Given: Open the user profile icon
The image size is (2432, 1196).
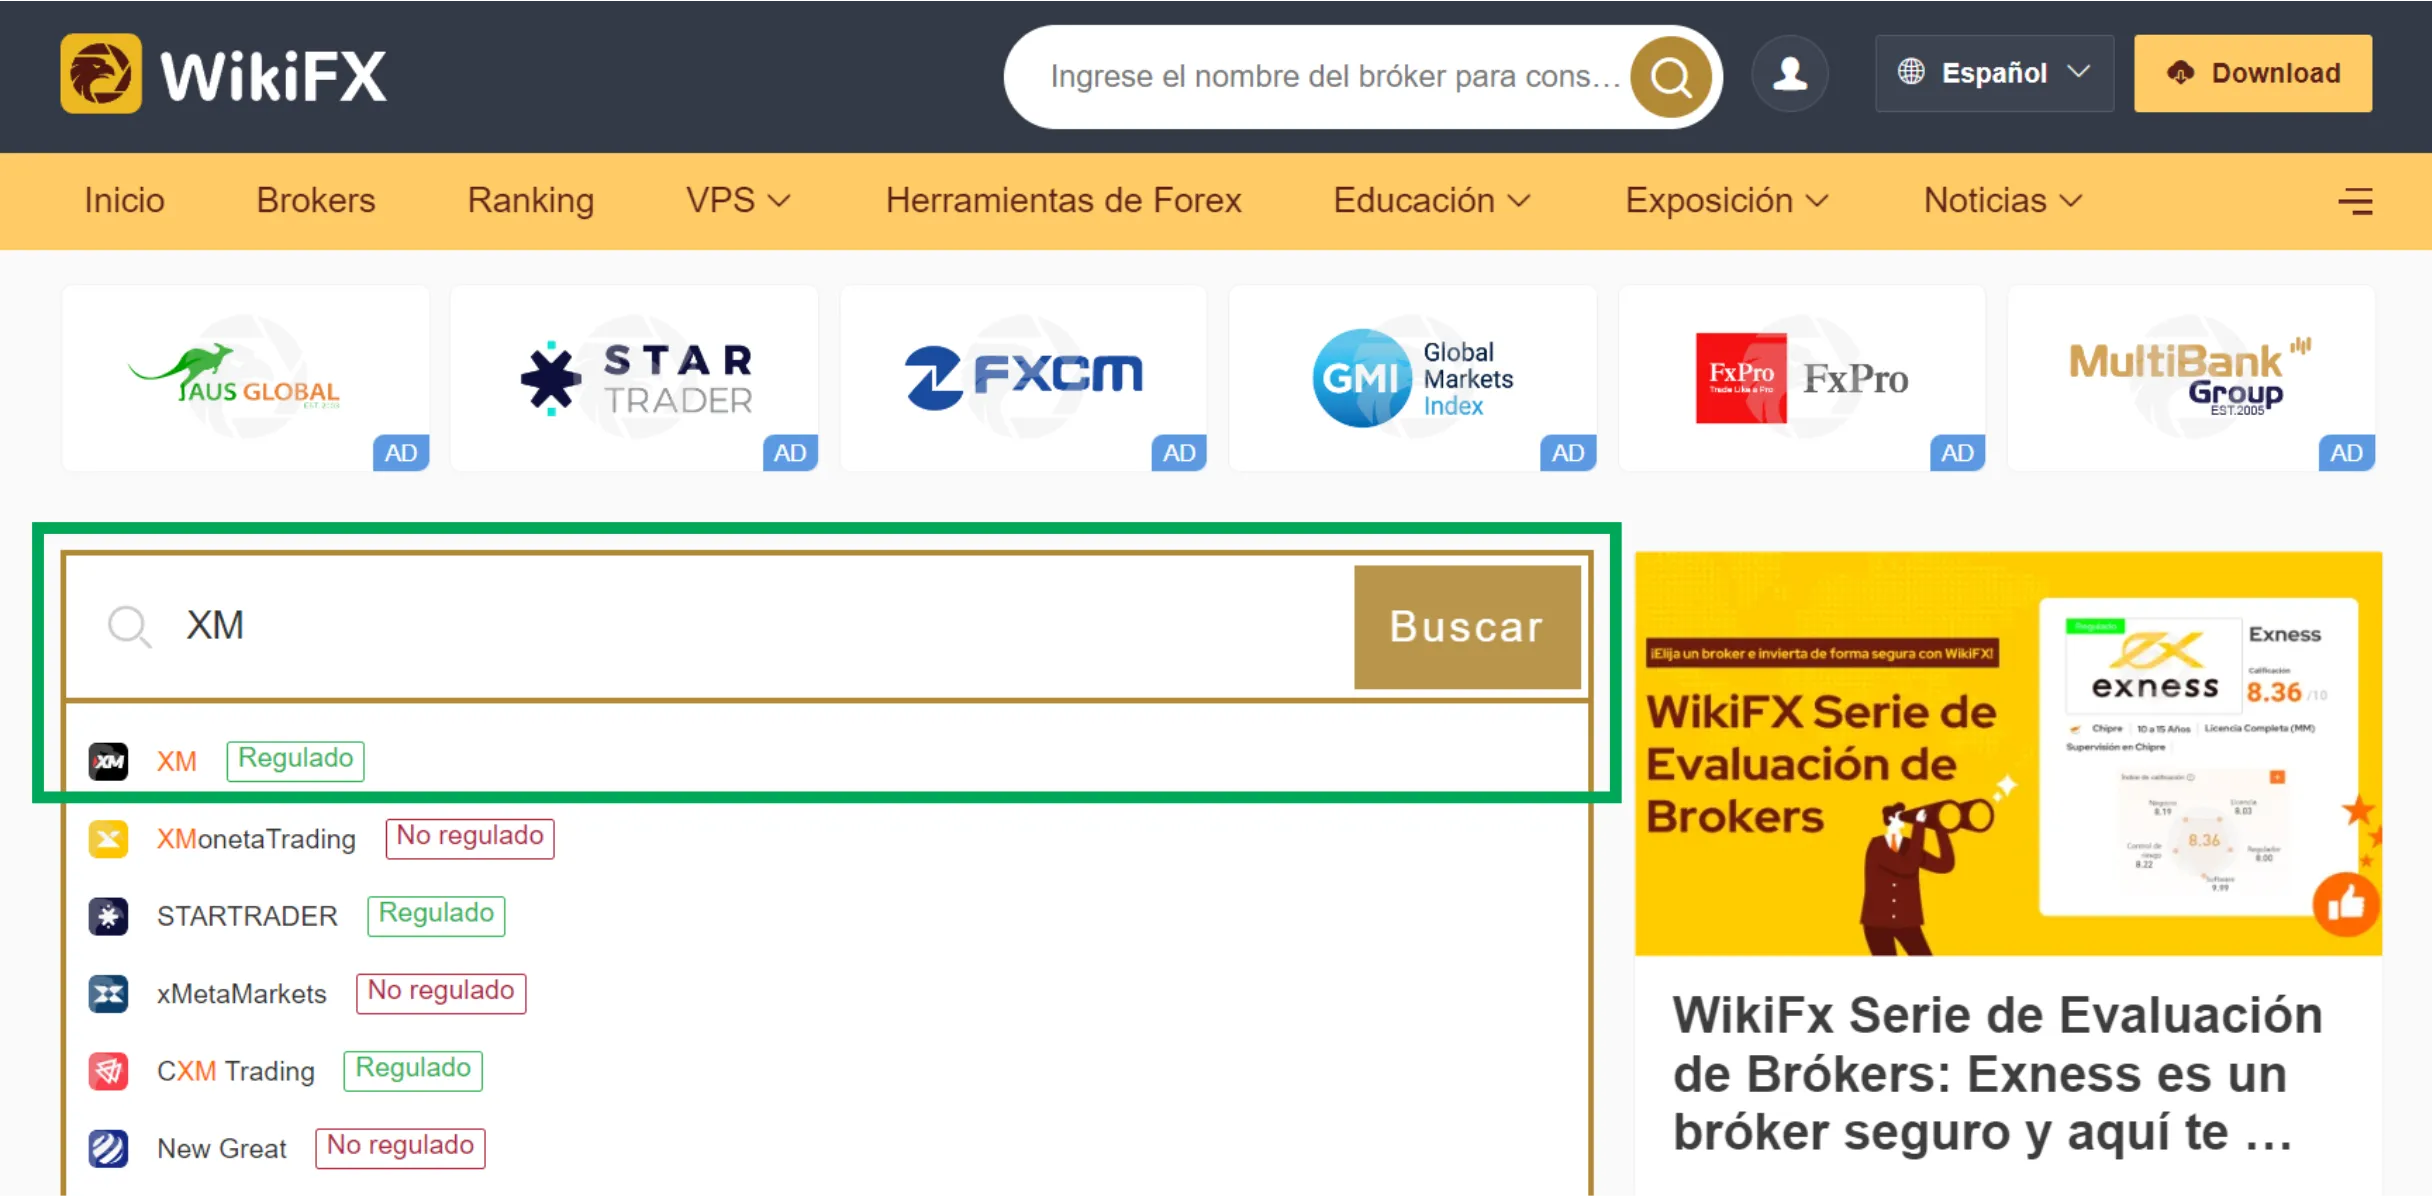Looking at the screenshot, I should coord(1790,74).
